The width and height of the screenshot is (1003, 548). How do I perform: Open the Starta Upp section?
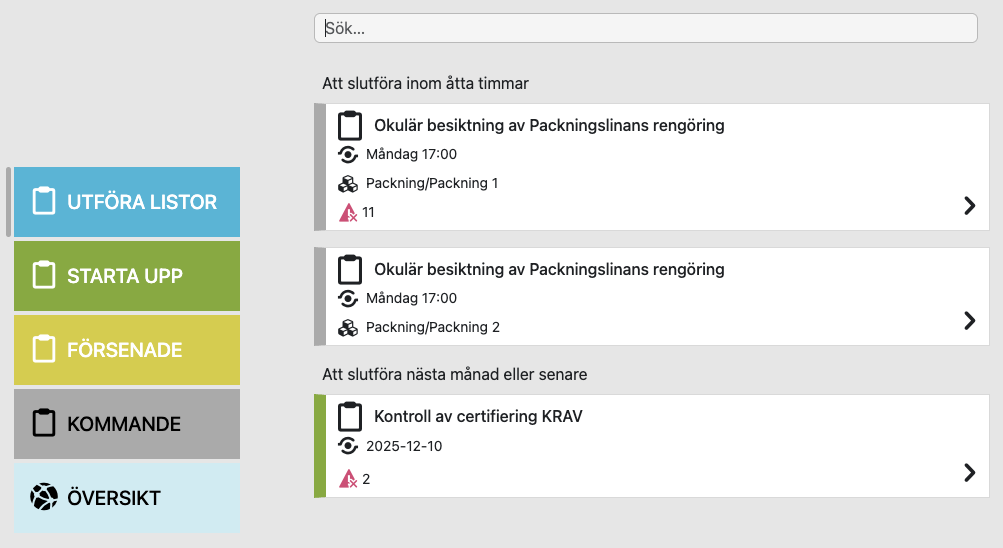[x=125, y=276]
